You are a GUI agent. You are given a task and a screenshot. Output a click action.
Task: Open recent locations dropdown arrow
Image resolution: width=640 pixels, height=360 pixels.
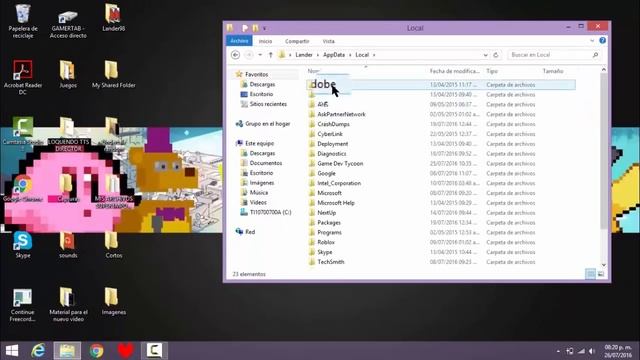coord(260,55)
